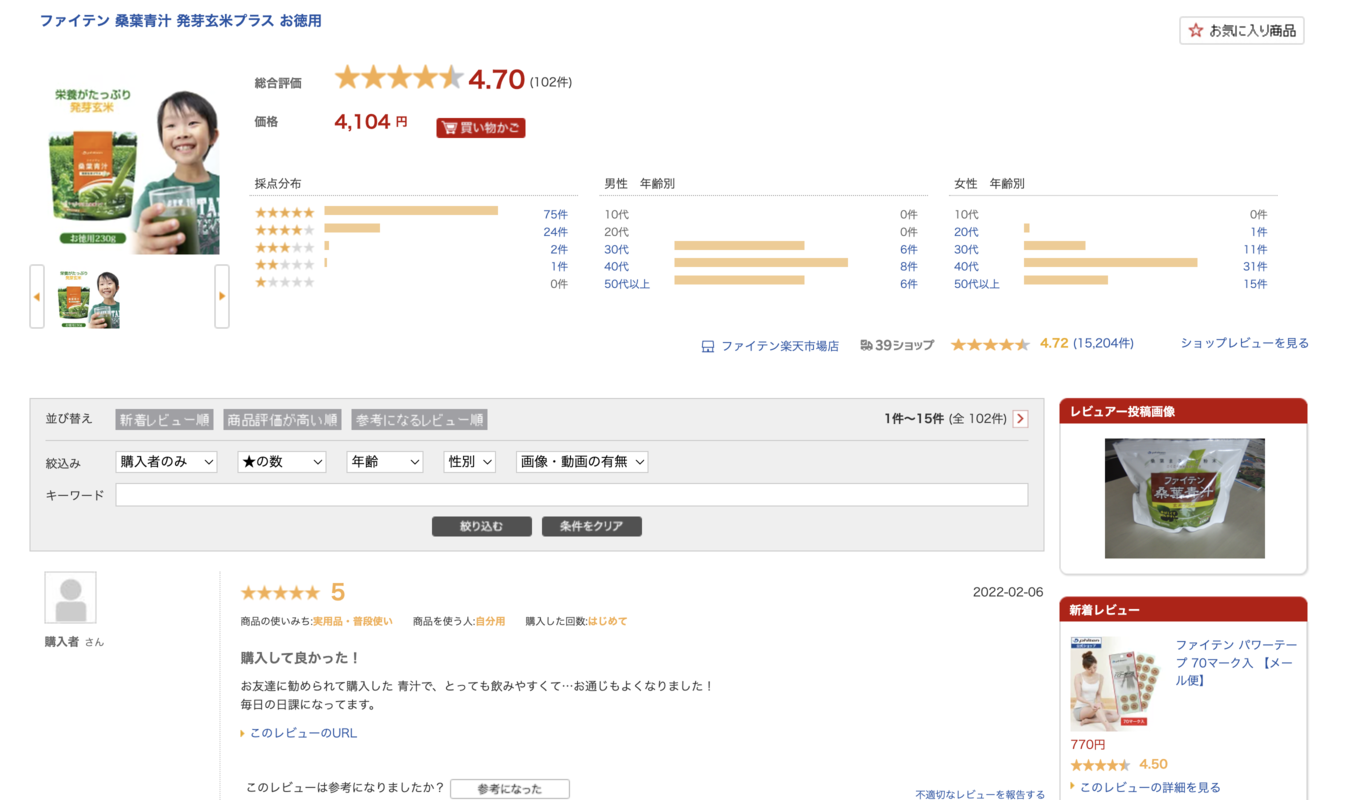This screenshot has width=1345, height=800.
Task: Open the 購入者 reviewer name
Action: [x=62, y=642]
